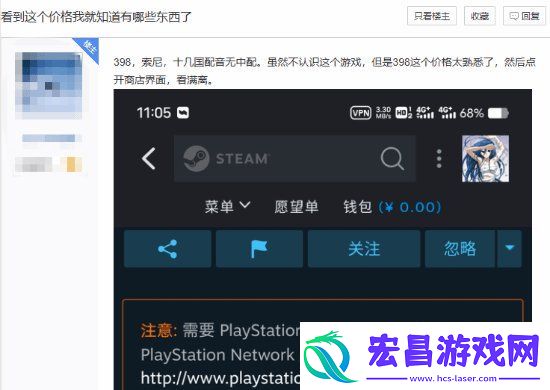
Task: Click the Steam search input field
Action: (x=295, y=159)
